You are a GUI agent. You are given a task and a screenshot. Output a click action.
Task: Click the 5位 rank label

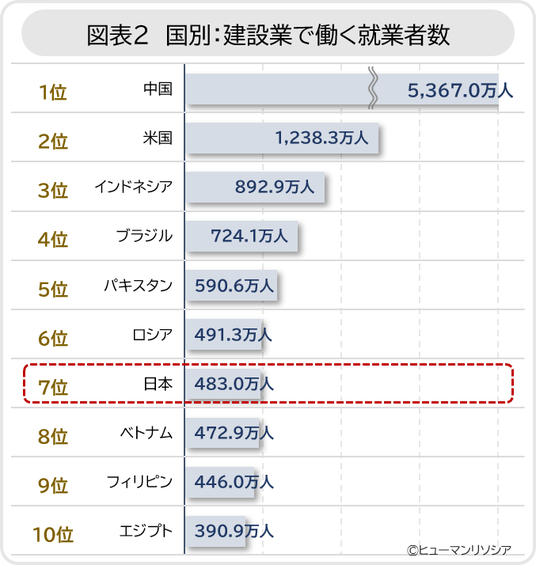(x=53, y=289)
